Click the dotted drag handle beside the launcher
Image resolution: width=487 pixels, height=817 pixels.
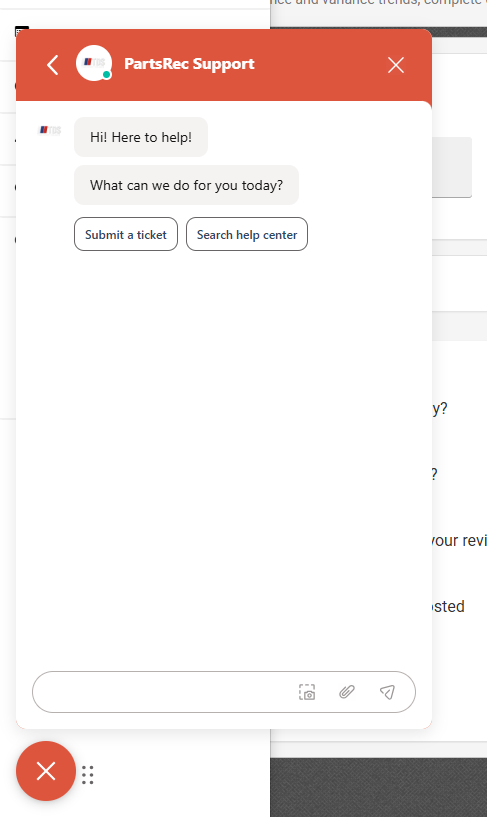coord(88,775)
